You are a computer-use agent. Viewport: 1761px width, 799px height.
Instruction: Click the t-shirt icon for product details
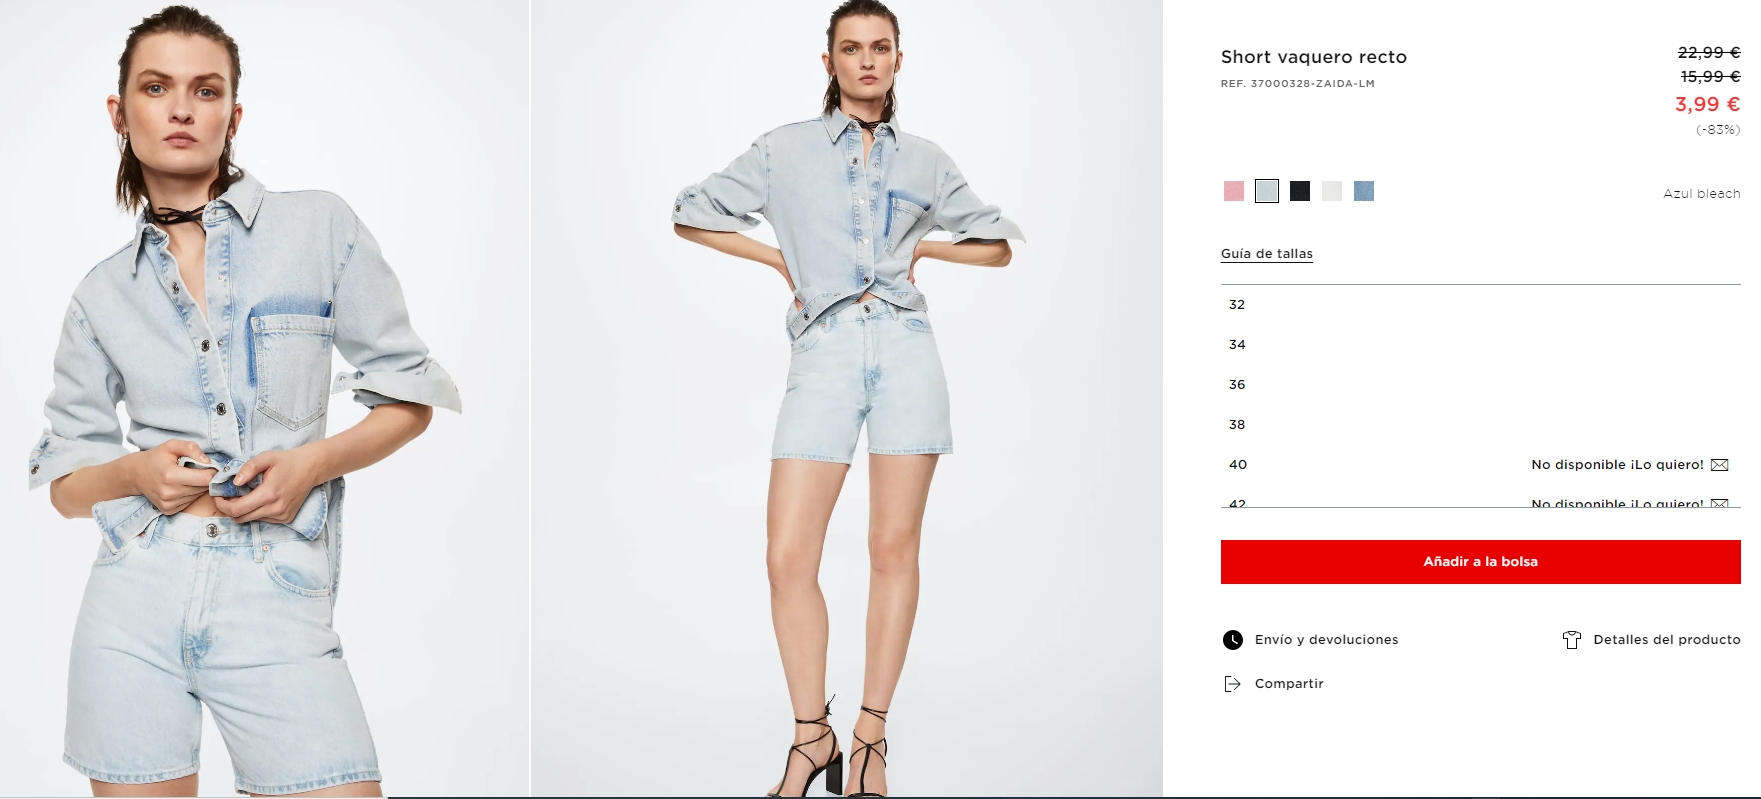click(x=1572, y=640)
